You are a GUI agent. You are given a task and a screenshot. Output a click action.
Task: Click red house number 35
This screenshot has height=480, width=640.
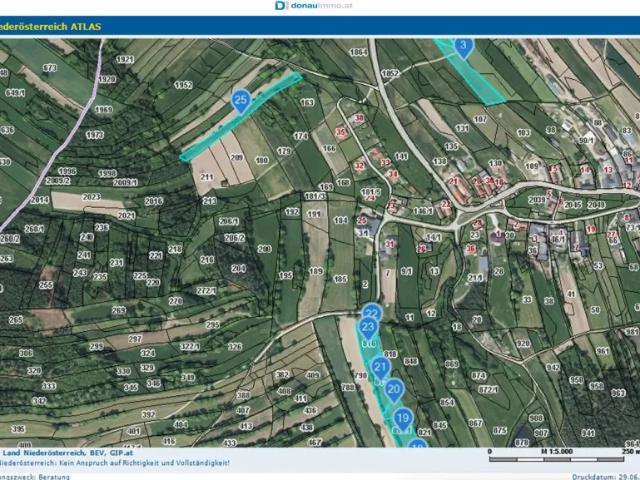click(340, 131)
